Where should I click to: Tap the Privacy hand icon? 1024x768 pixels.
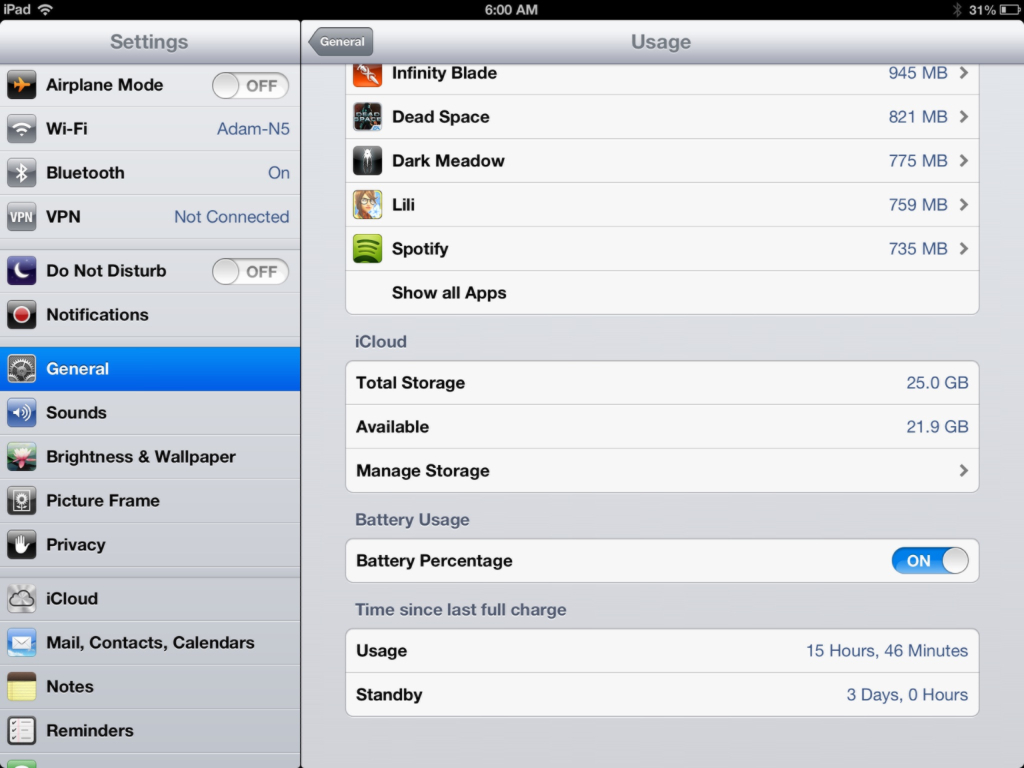[22, 545]
